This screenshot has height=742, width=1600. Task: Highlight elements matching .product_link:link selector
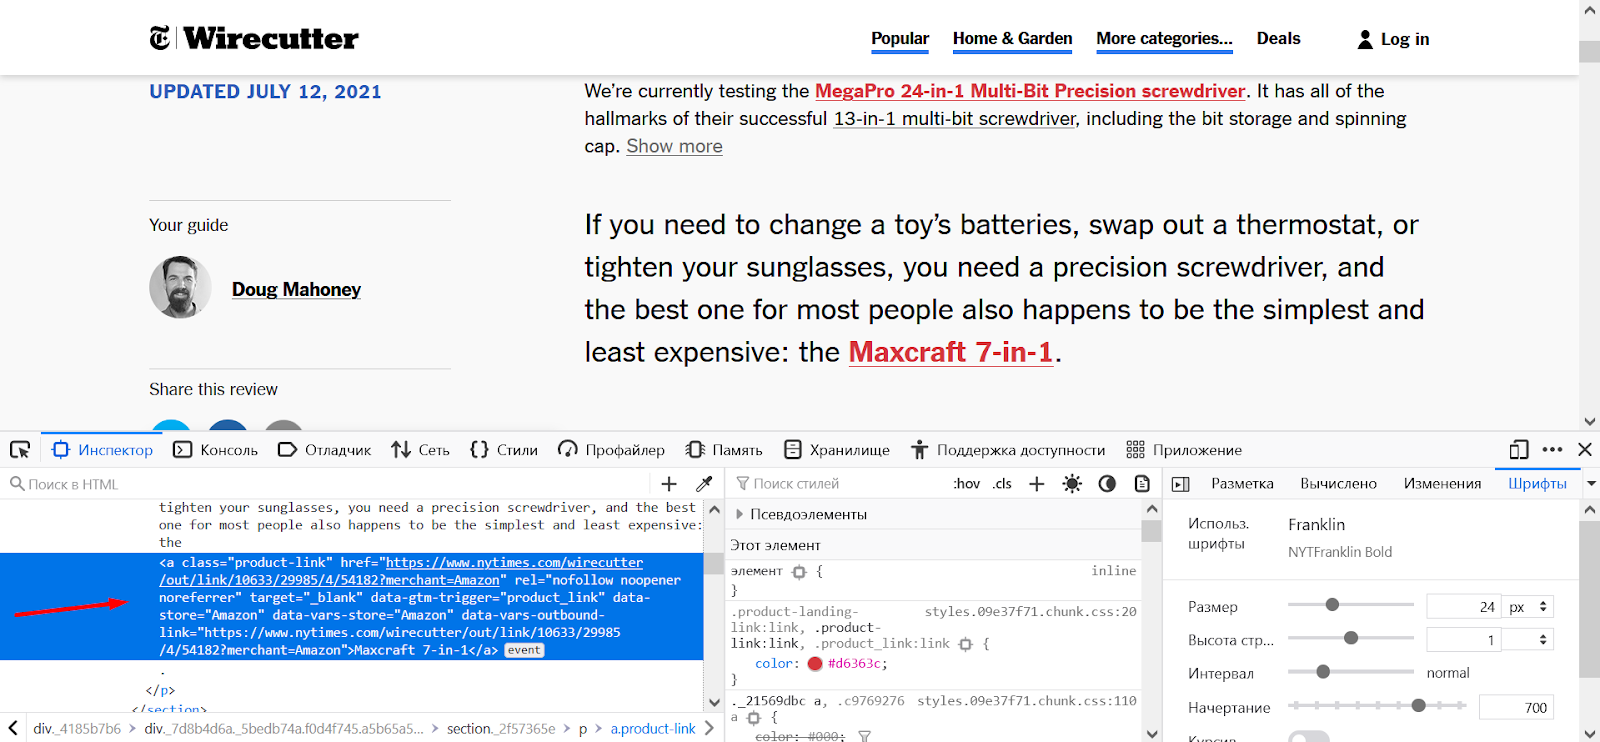[x=966, y=645]
